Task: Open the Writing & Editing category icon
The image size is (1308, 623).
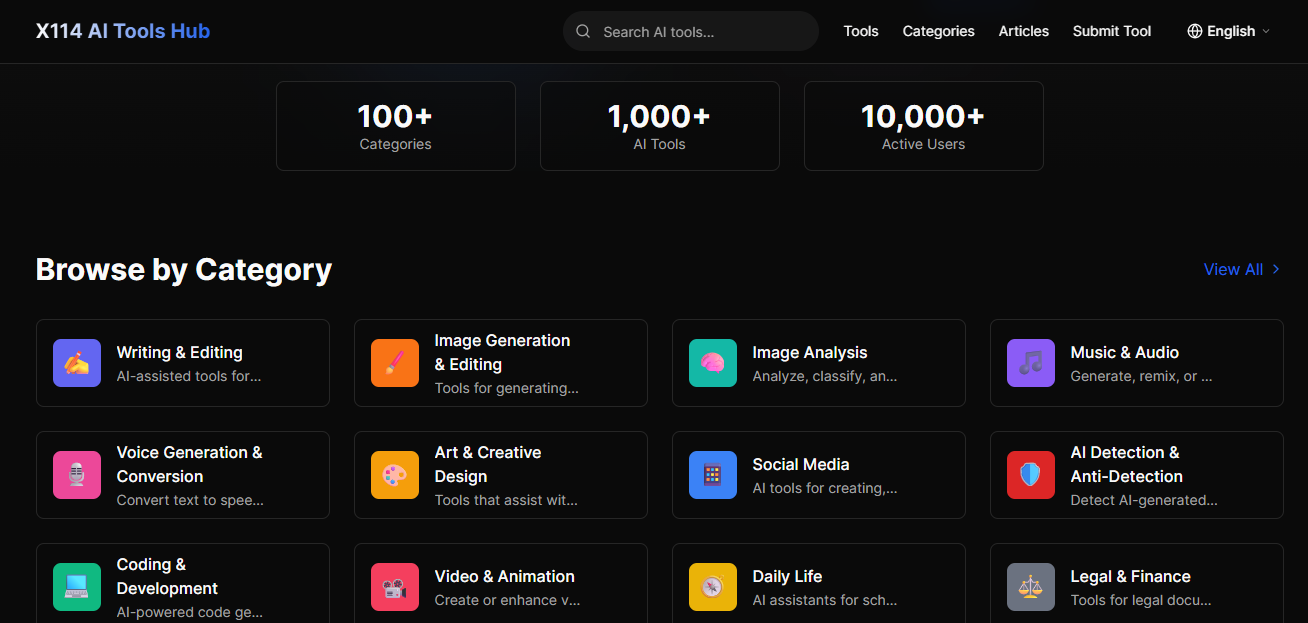Action: [x=77, y=363]
